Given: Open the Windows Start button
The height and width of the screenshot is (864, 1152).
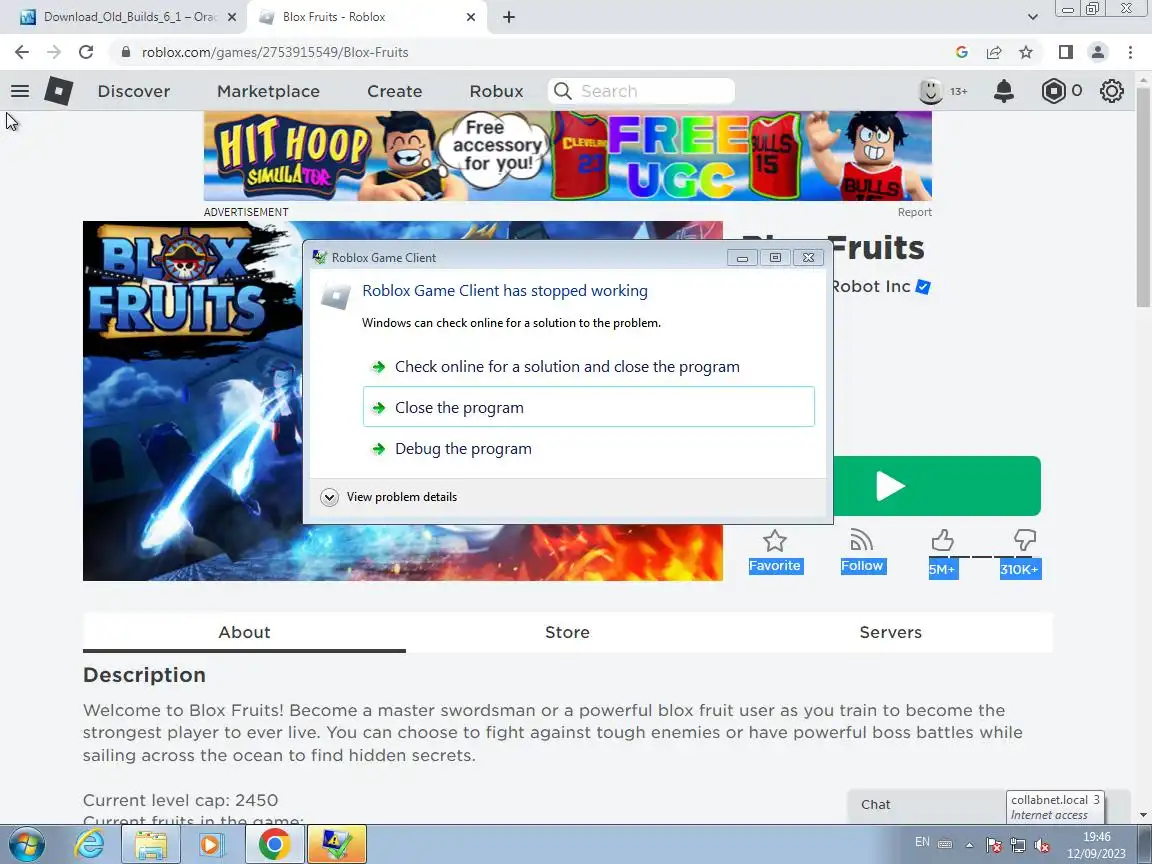Looking at the screenshot, I should (x=26, y=844).
